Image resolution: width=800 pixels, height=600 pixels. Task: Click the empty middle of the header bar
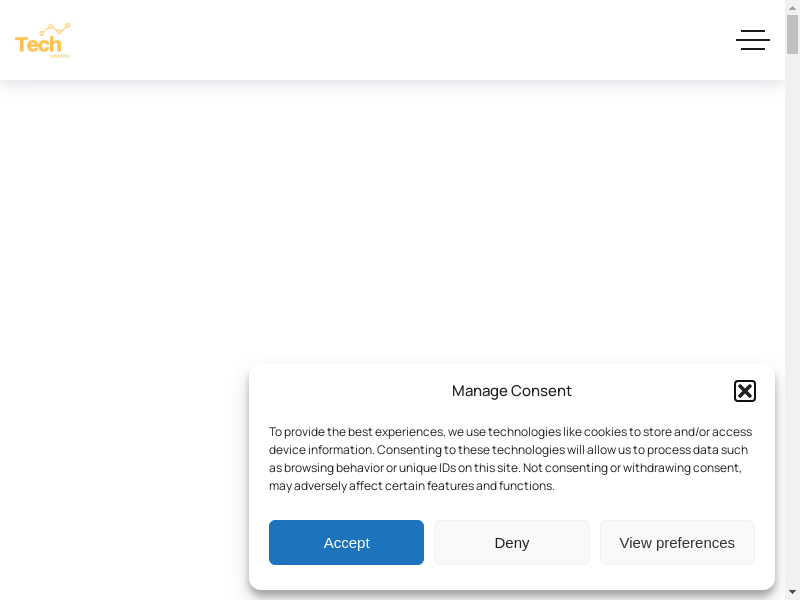tap(400, 40)
